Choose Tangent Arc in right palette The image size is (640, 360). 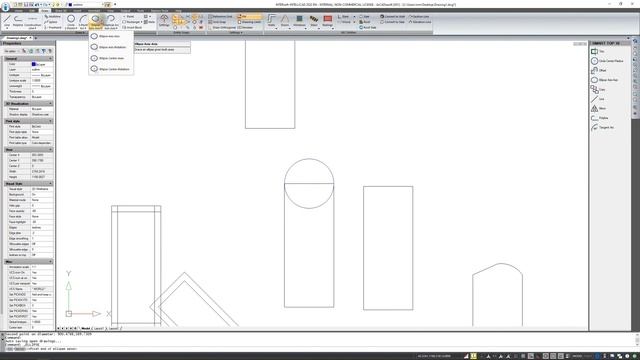point(602,127)
